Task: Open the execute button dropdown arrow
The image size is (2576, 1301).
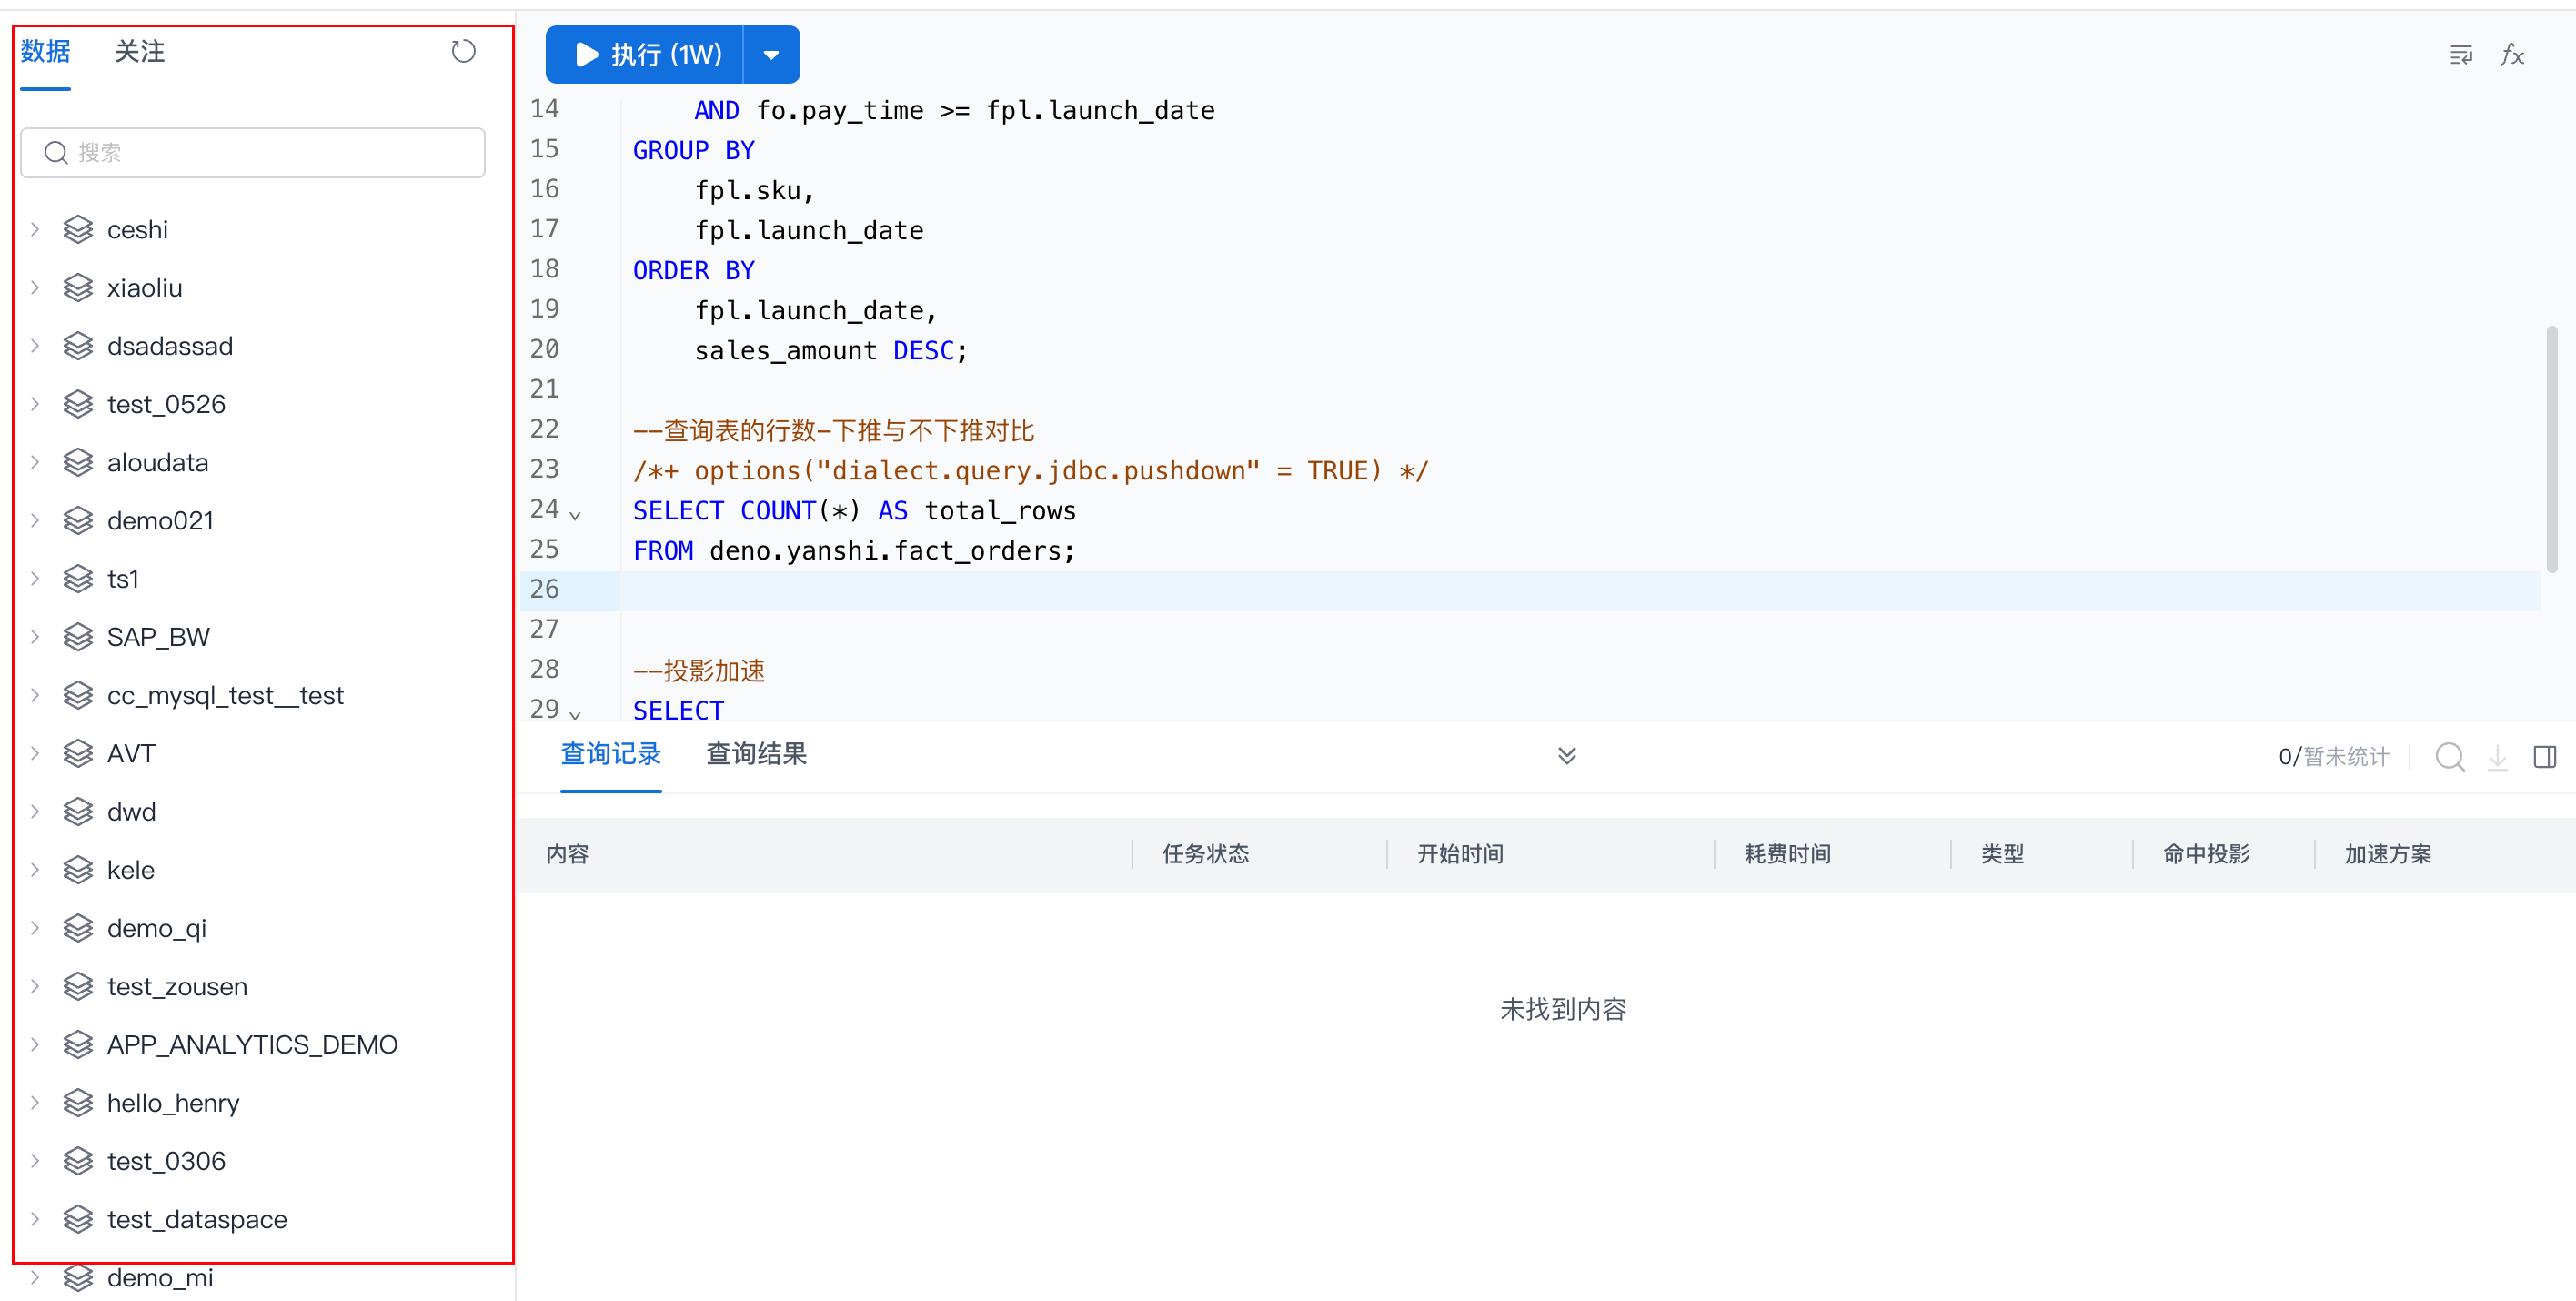Action: tap(771, 55)
